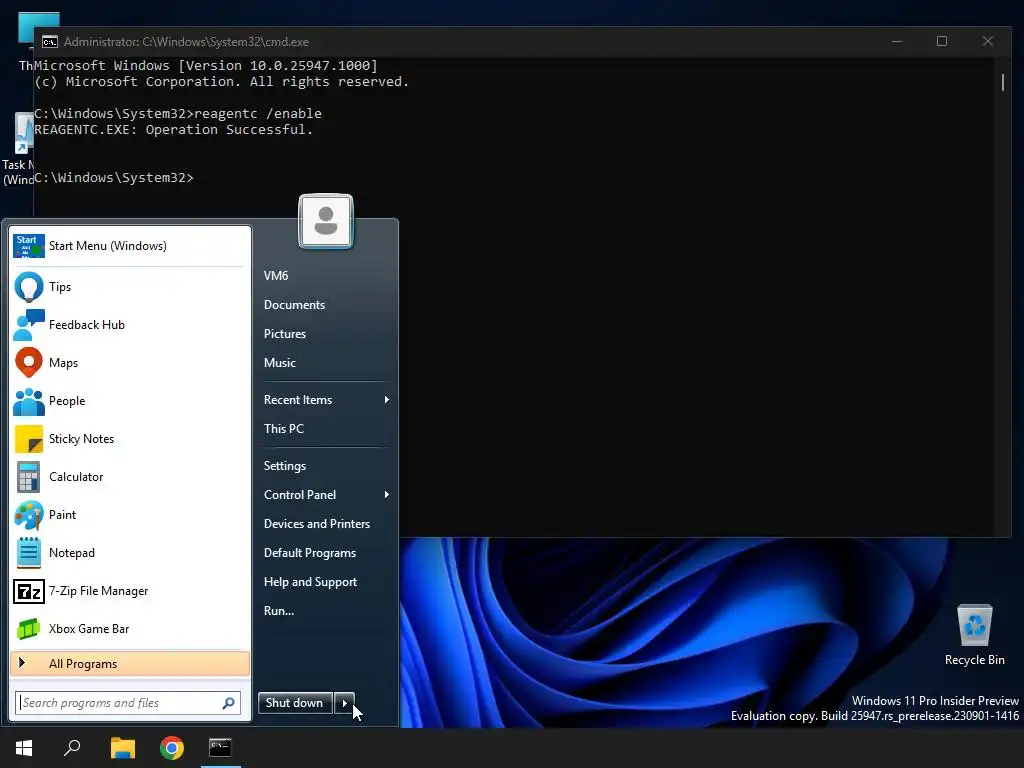1024x768 pixels.
Task: Click cmd window title bar icon
Action: pyautogui.click(x=50, y=42)
